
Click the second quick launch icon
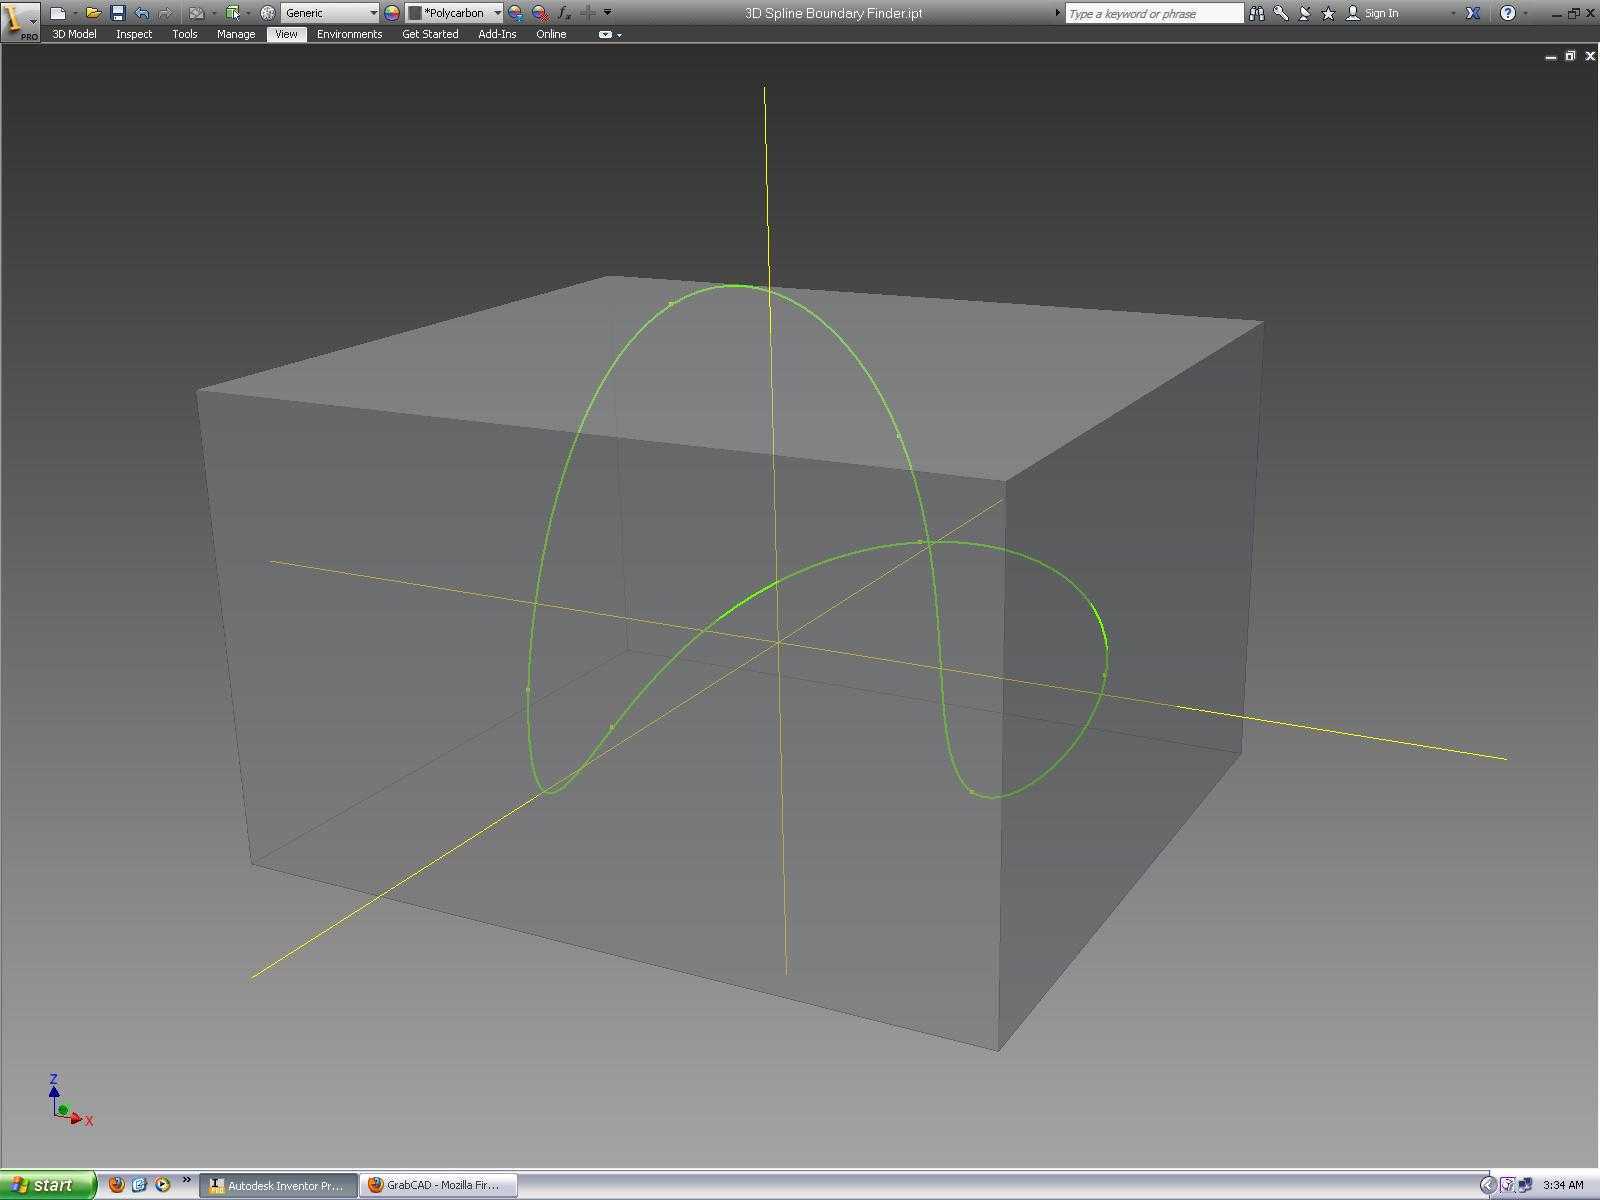(139, 1185)
